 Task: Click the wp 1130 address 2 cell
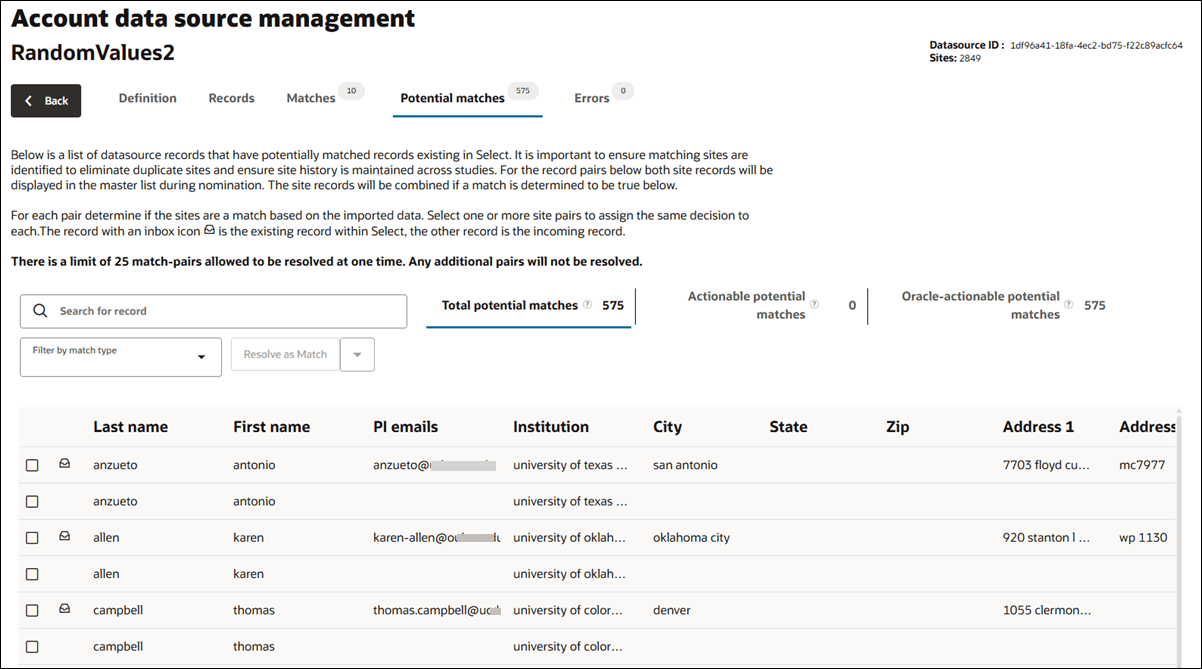coord(1143,538)
